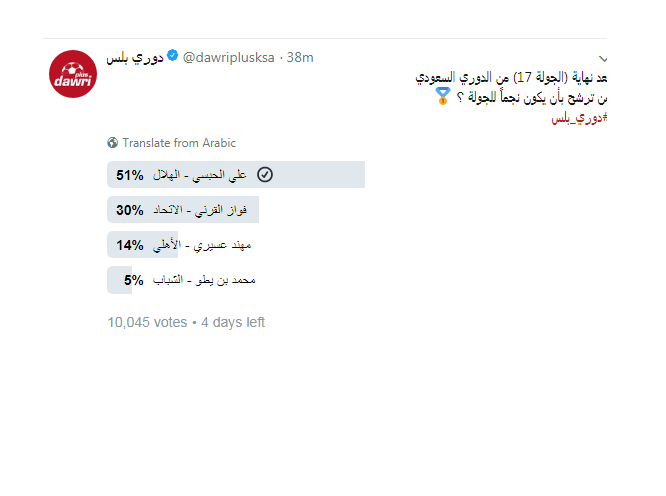
Task: Select the 5% poll option
Action: tap(181, 280)
